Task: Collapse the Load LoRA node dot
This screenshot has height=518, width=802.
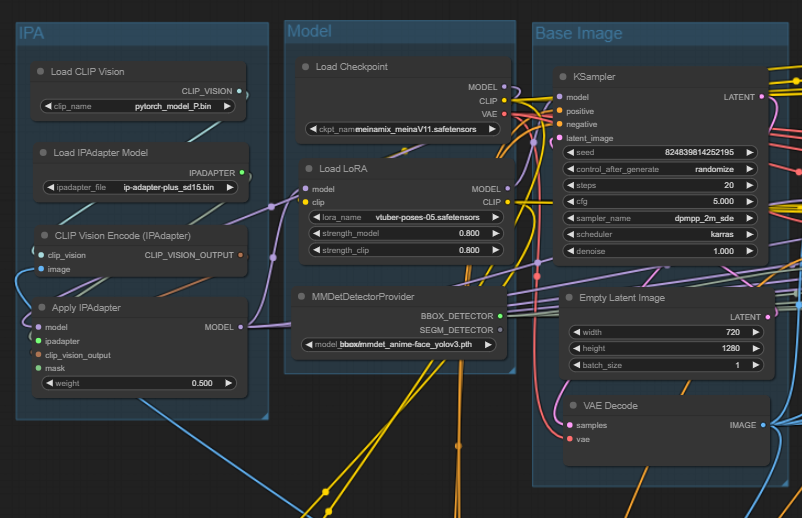Action: 309,168
